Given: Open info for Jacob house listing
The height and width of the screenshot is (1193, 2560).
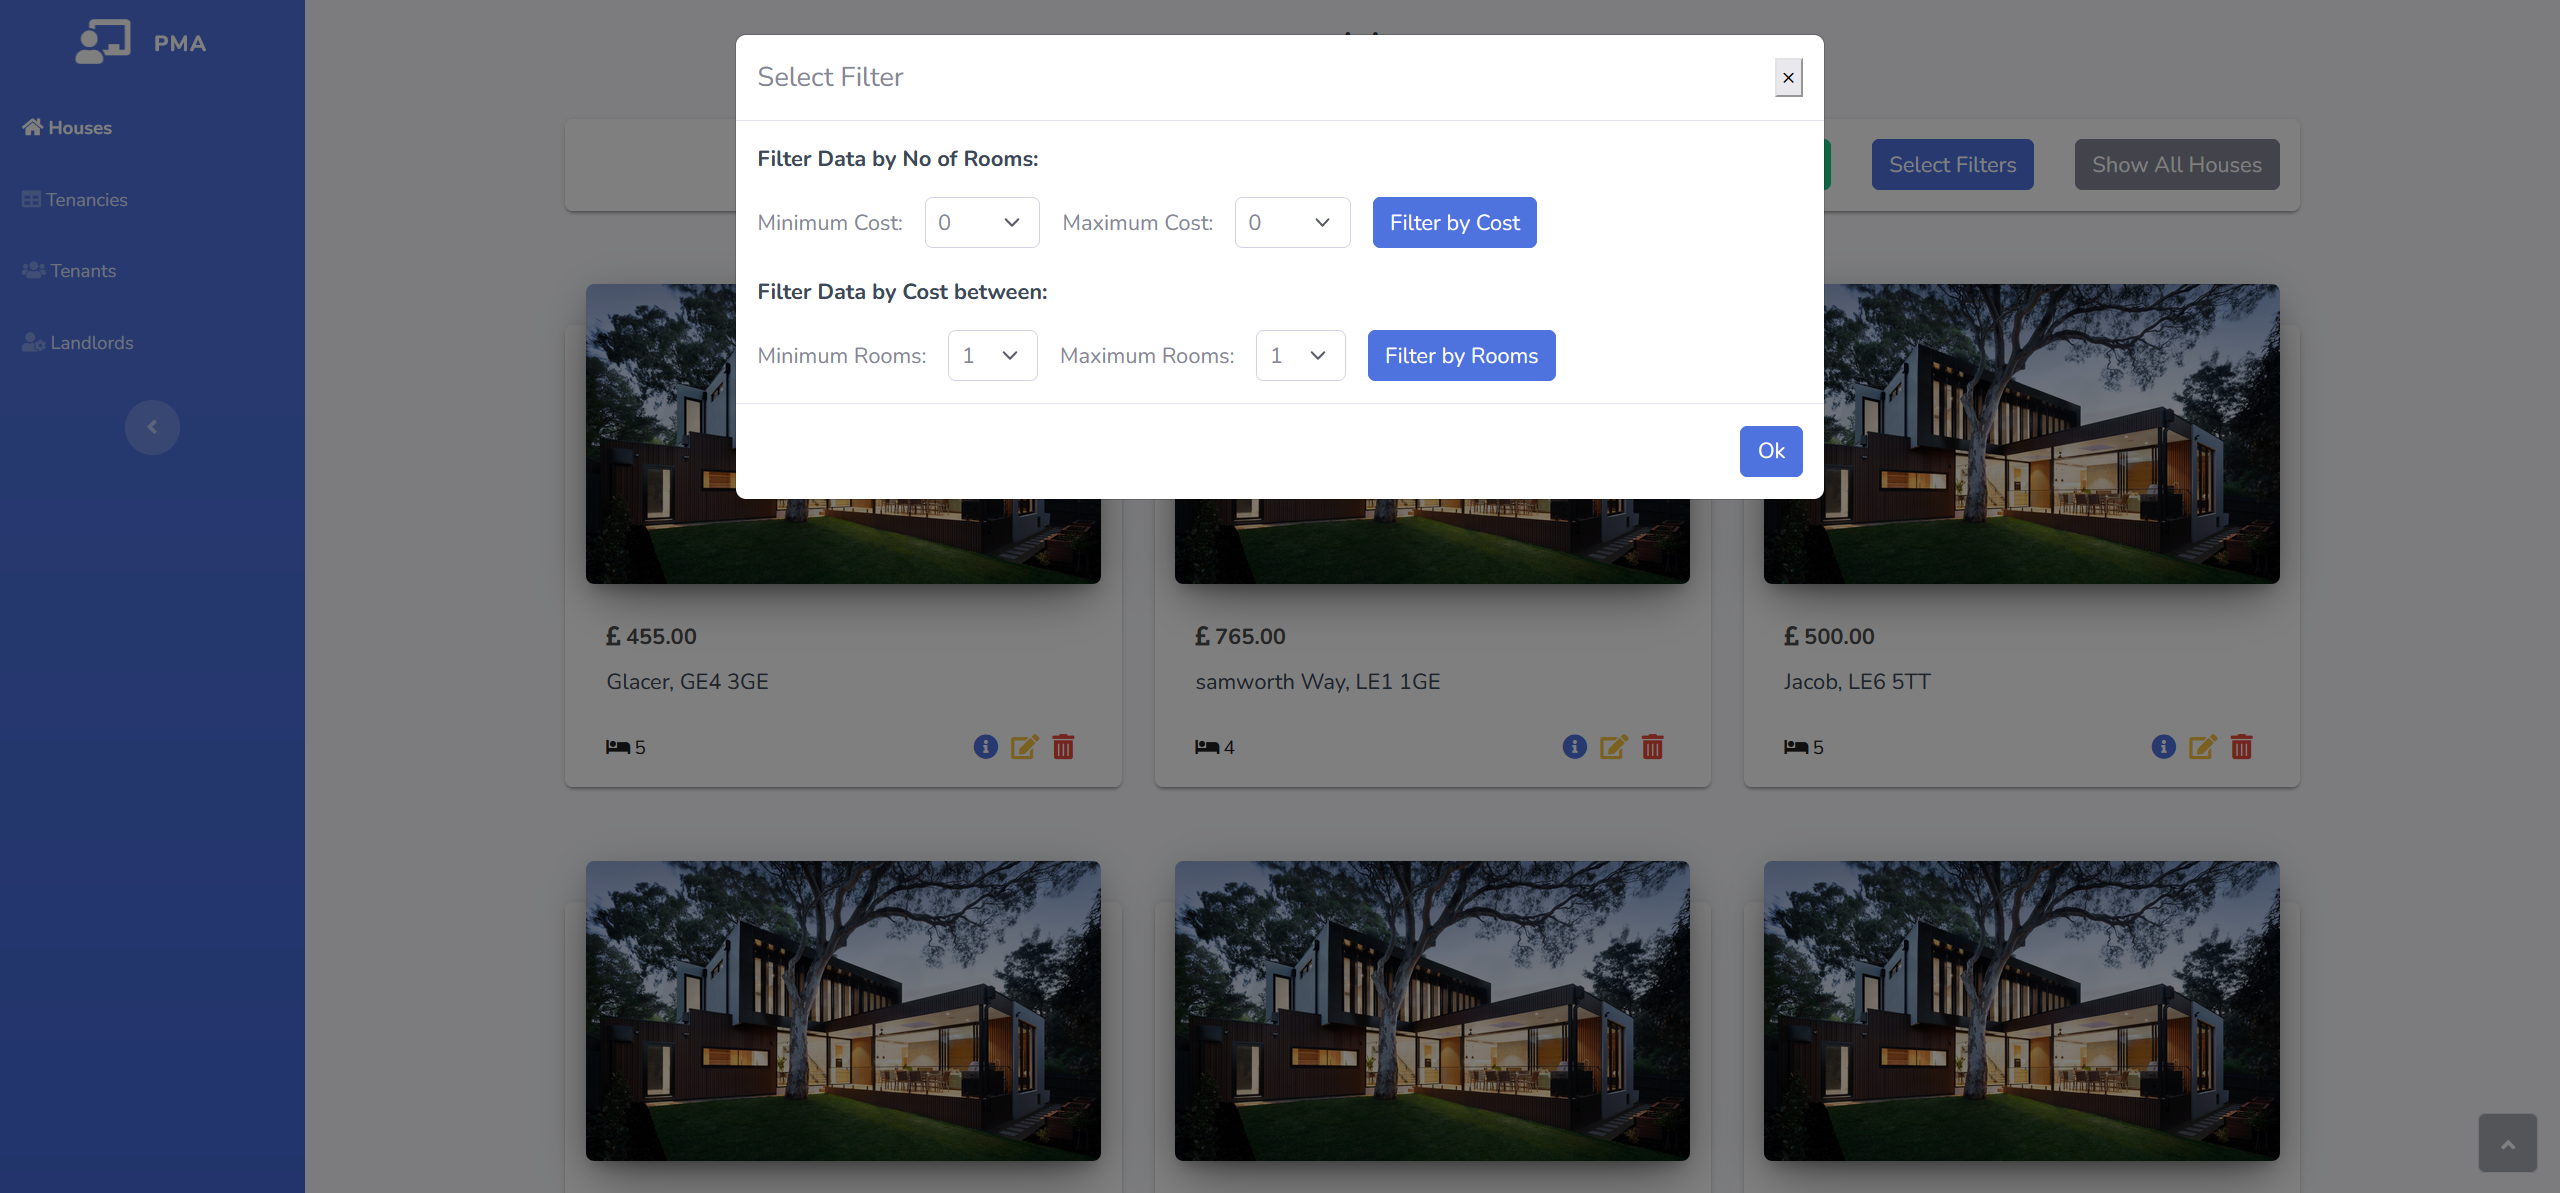Looking at the screenshot, I should click(x=2163, y=747).
